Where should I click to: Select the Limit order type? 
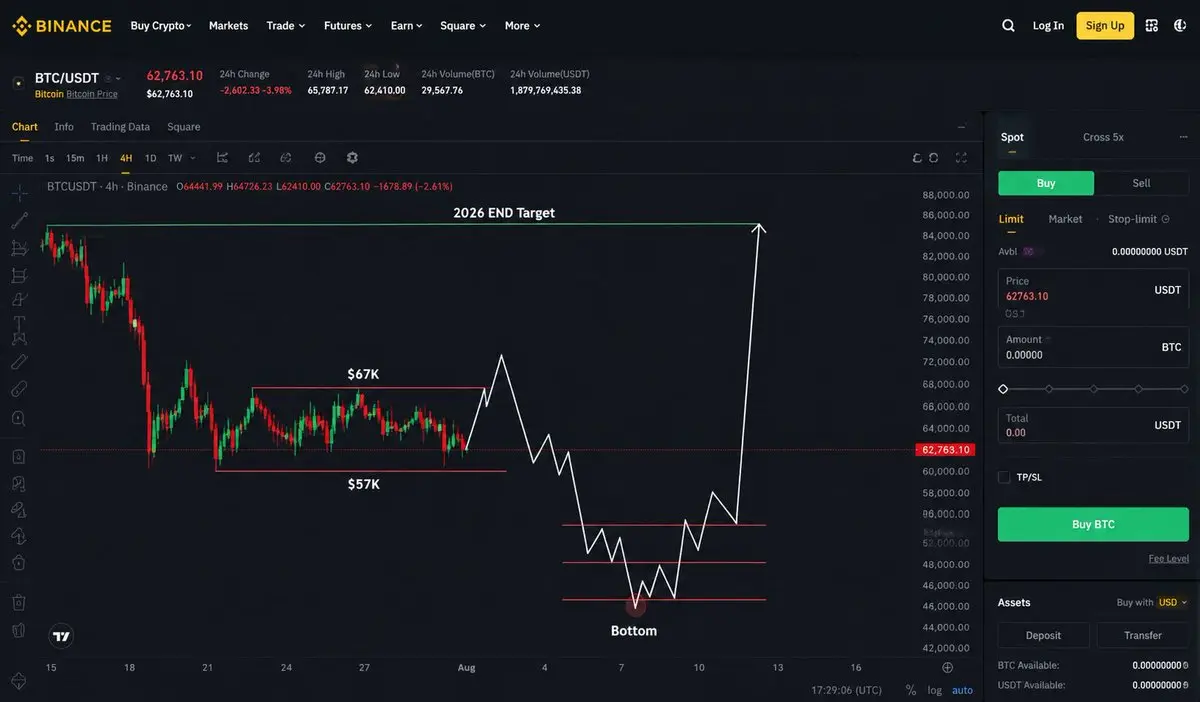(1011, 219)
